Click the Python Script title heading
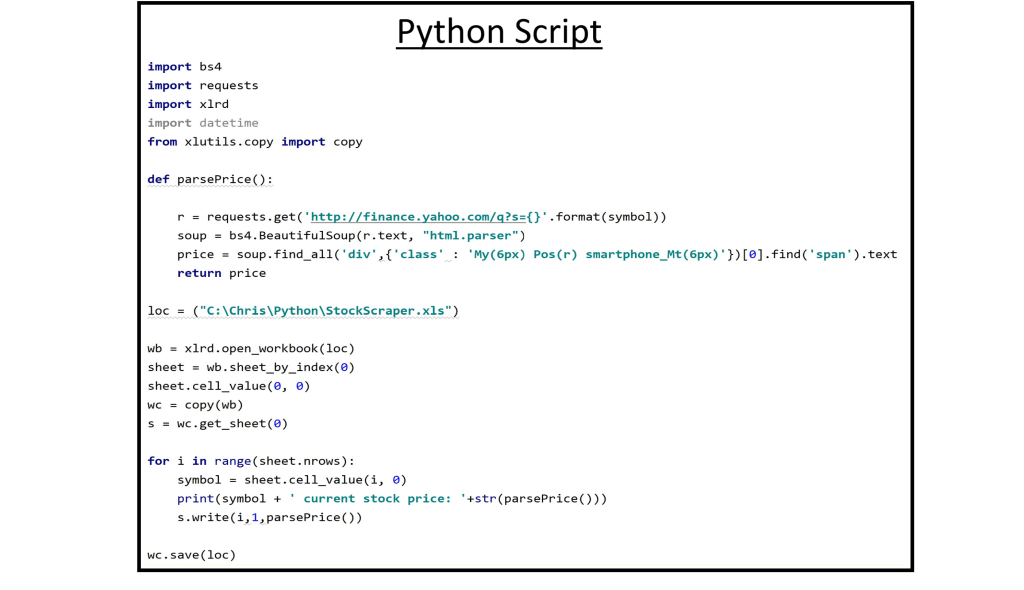 pyautogui.click(x=498, y=31)
